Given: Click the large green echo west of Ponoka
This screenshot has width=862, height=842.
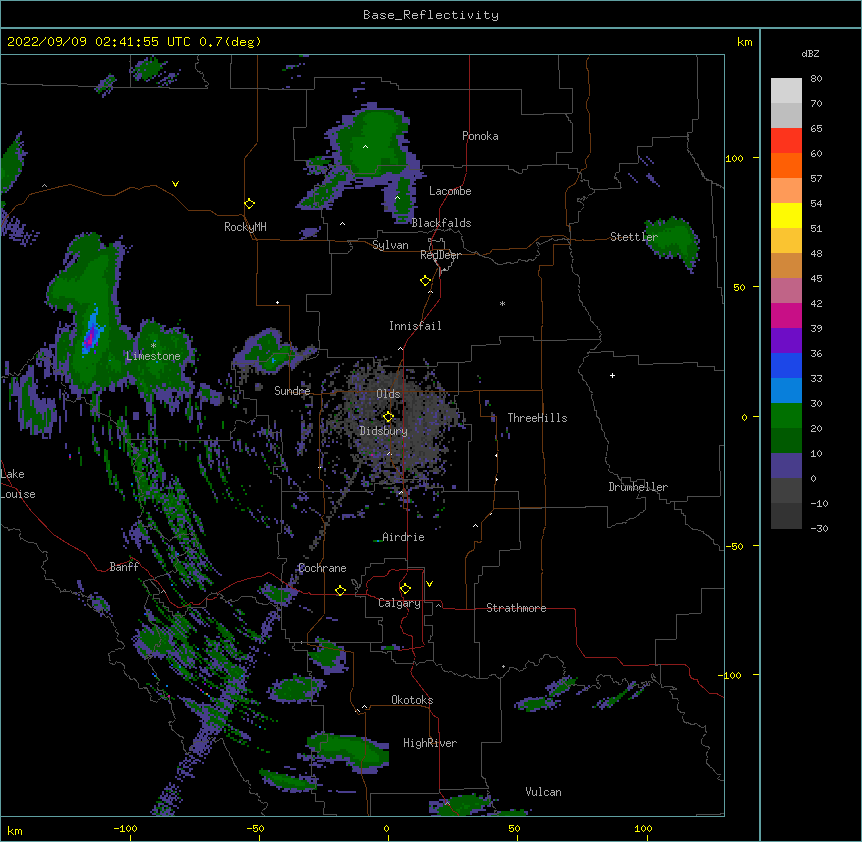Looking at the screenshot, I should 372,142.
